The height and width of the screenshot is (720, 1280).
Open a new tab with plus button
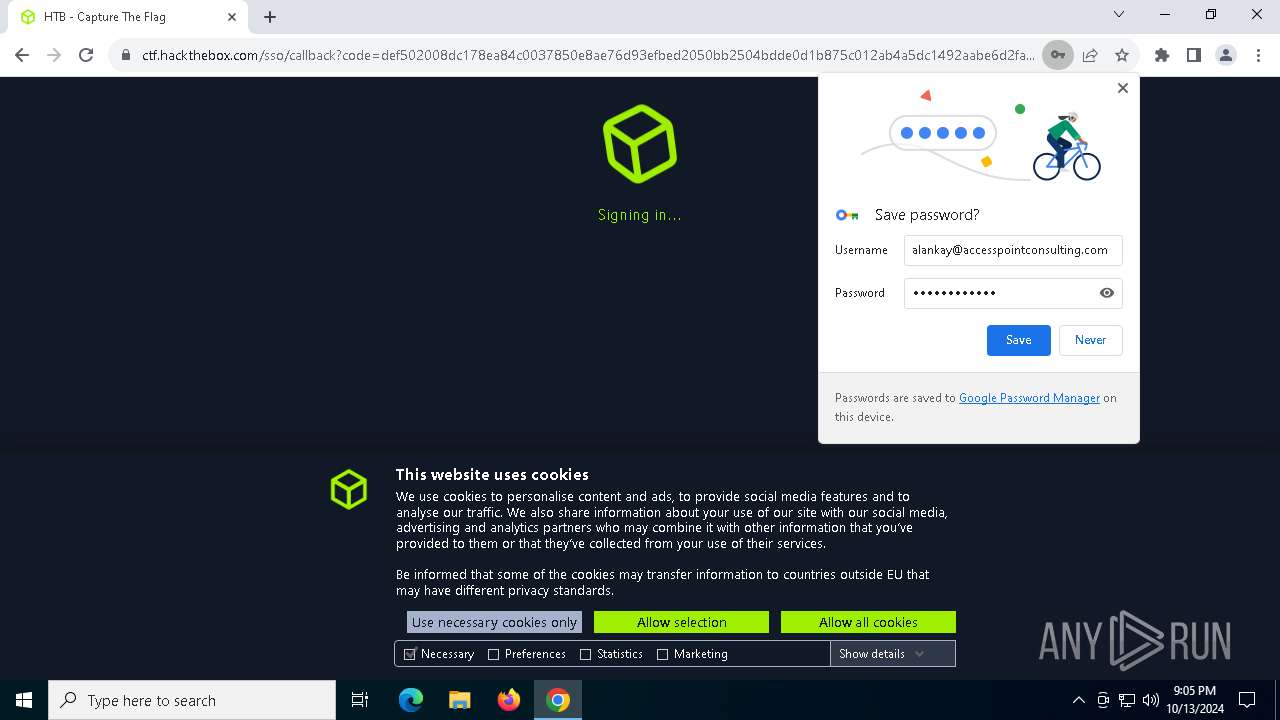[270, 17]
